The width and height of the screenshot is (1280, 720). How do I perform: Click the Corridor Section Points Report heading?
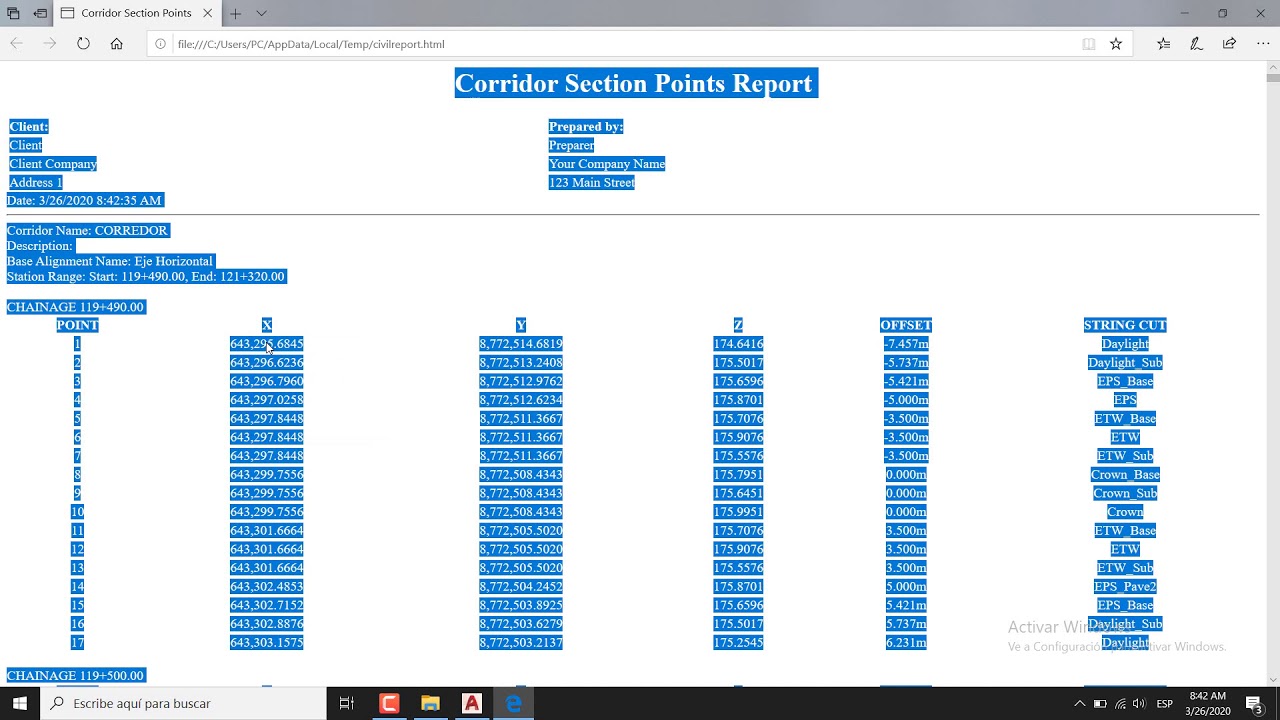(636, 83)
